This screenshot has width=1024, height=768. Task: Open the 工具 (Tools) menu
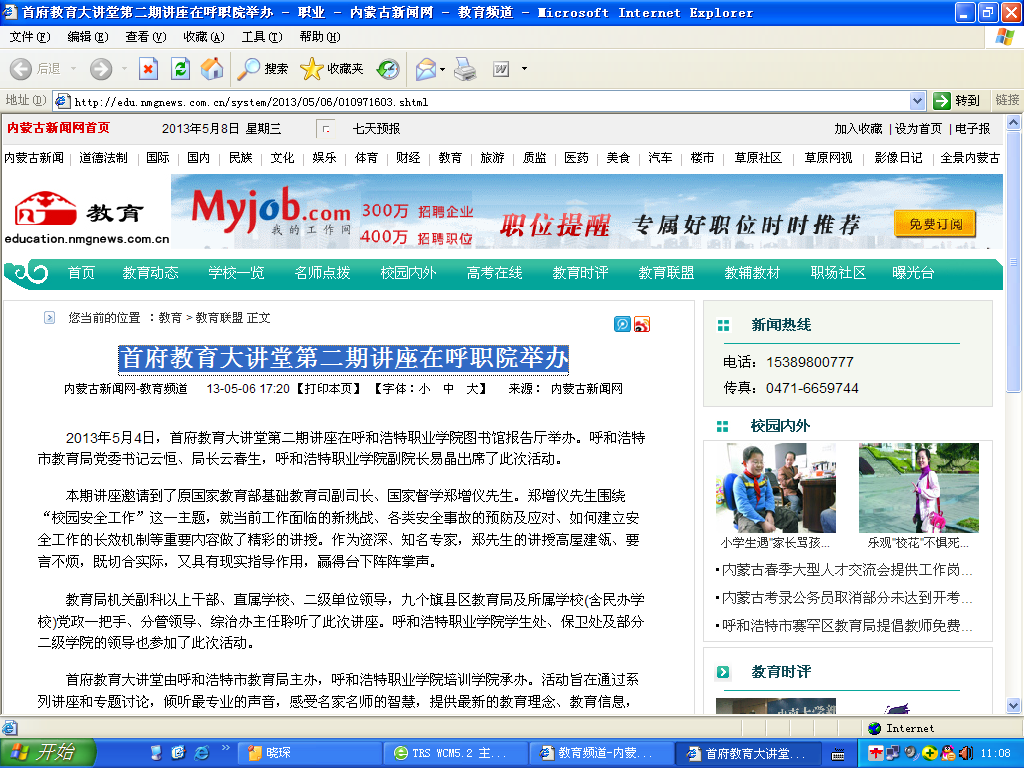point(260,37)
